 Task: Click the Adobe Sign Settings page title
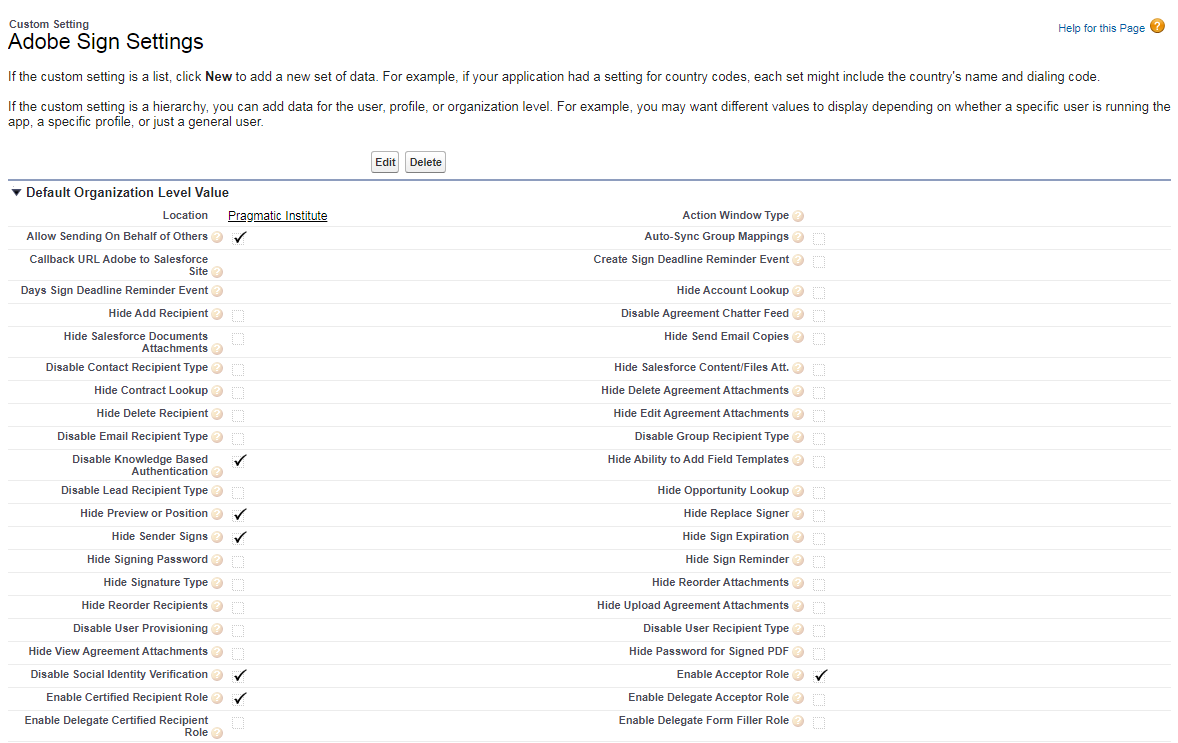pyautogui.click(x=106, y=41)
